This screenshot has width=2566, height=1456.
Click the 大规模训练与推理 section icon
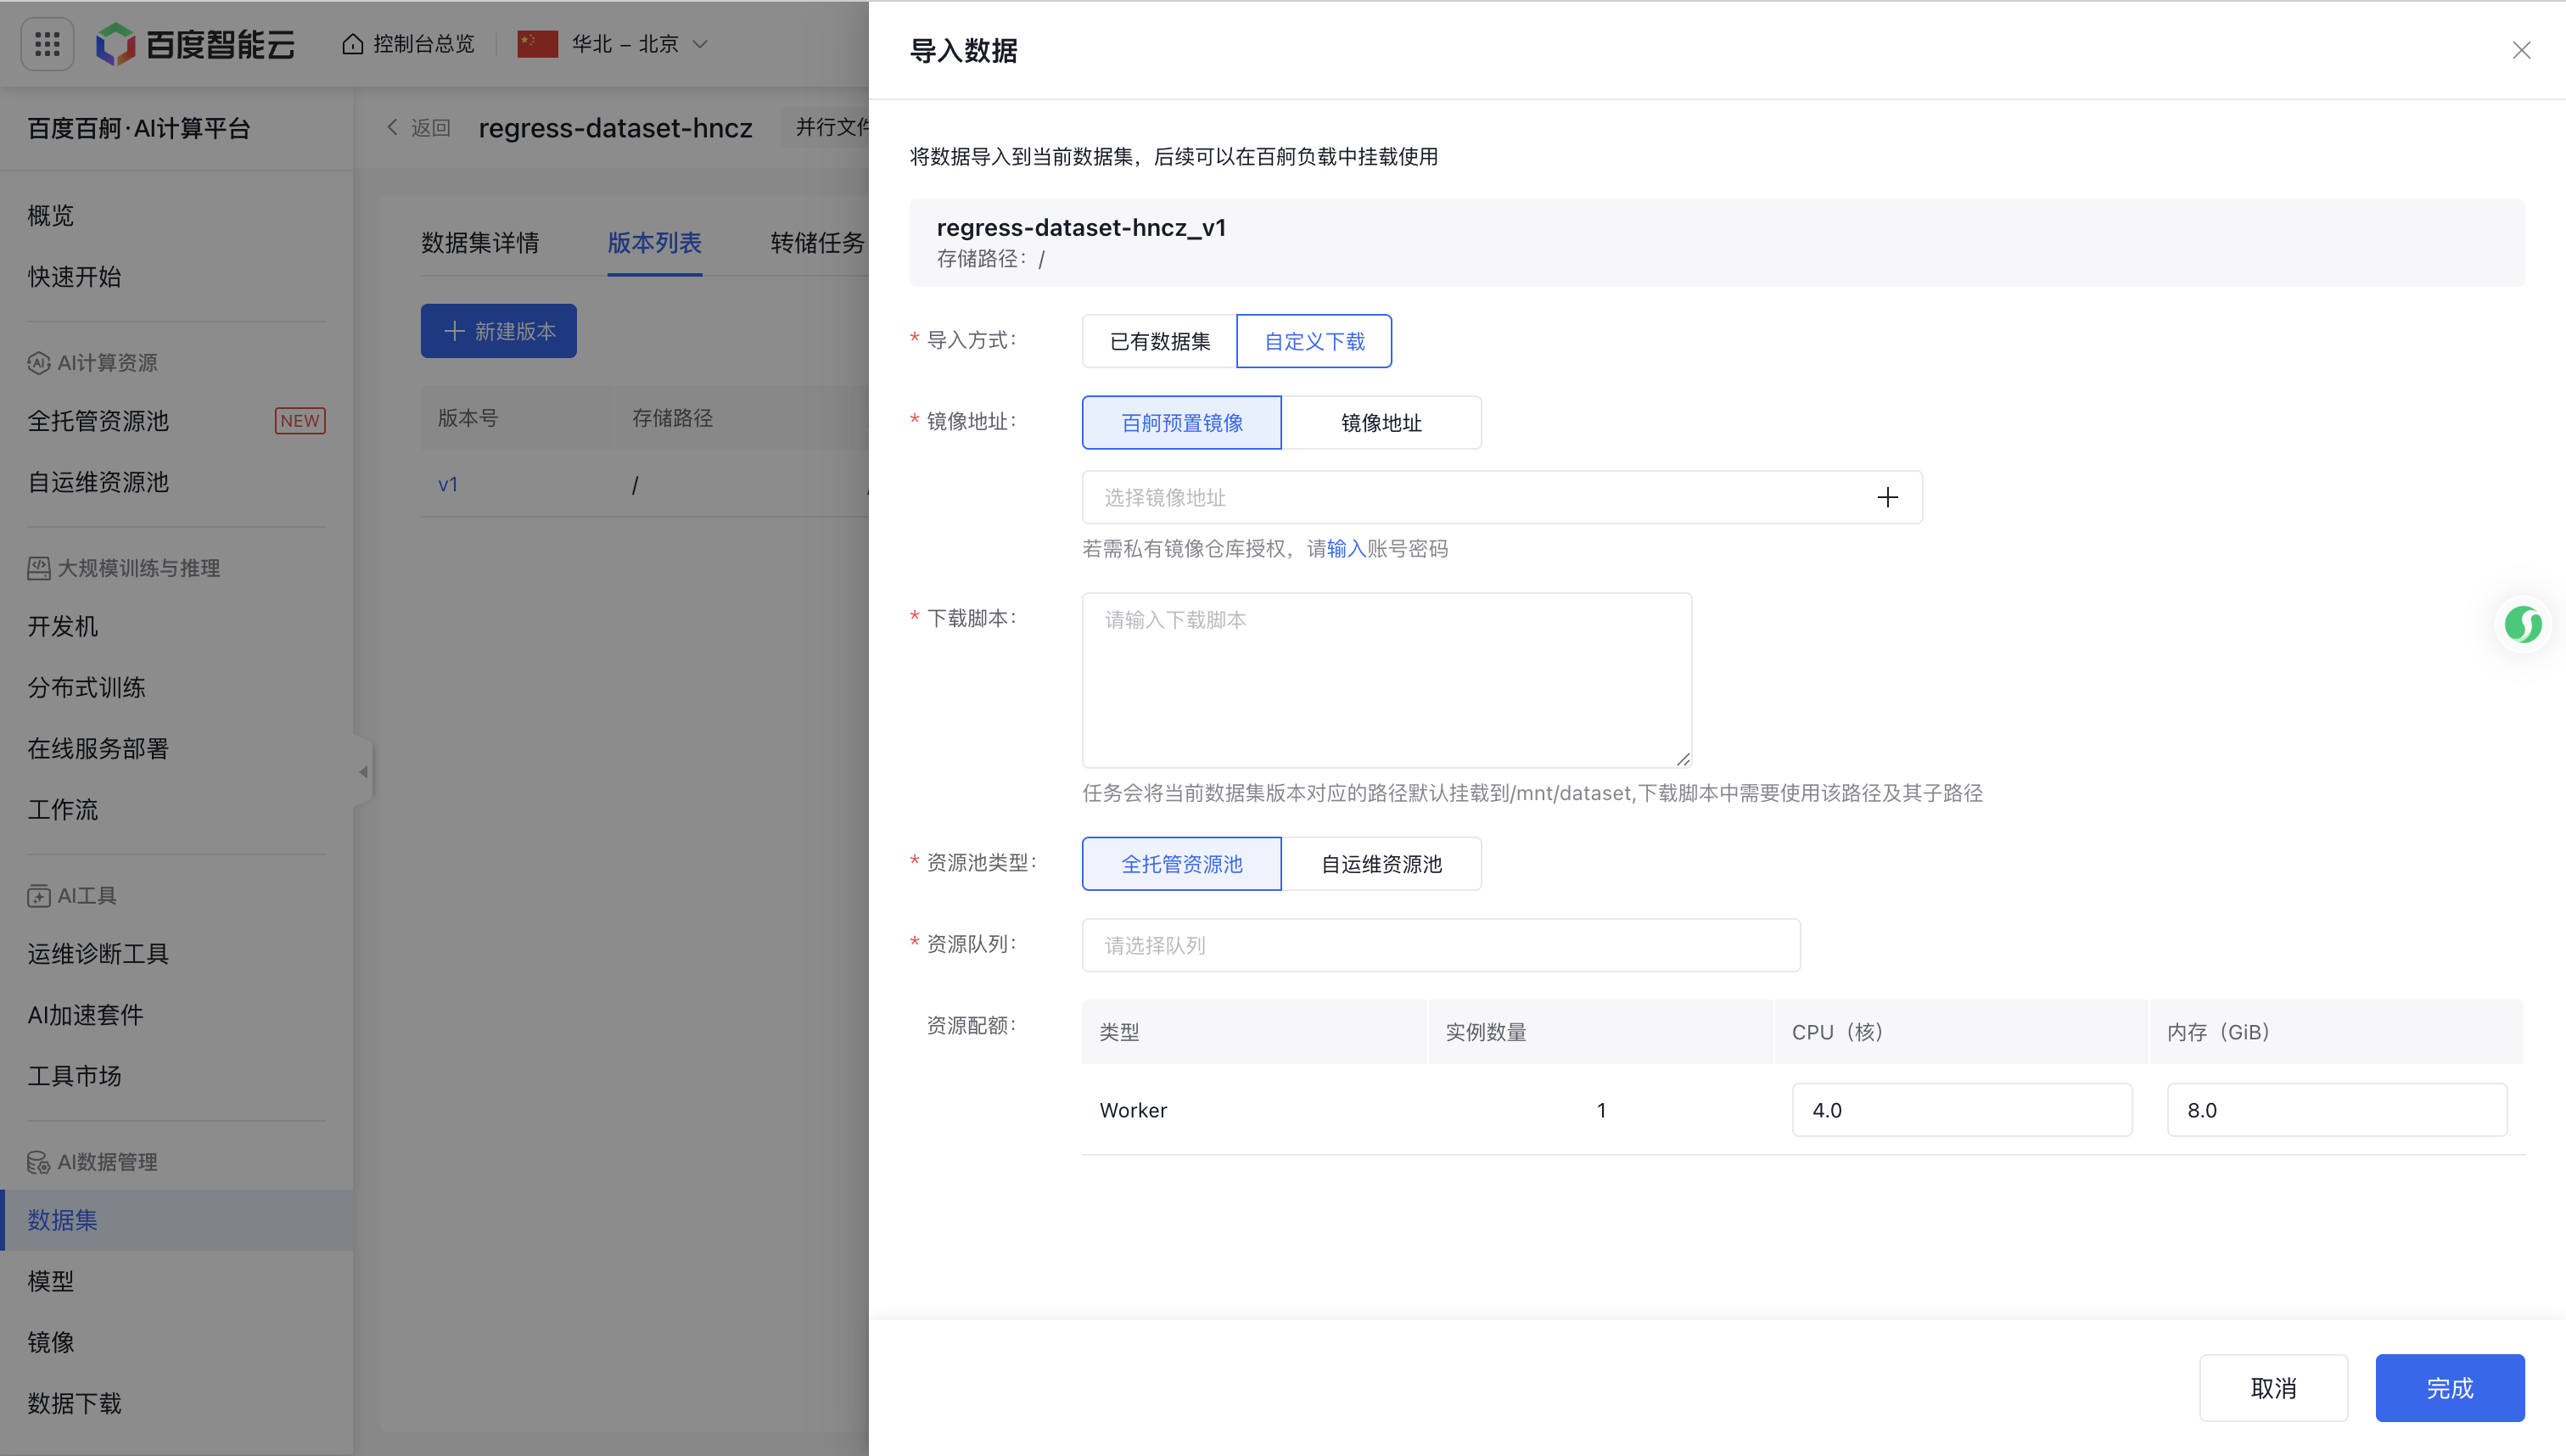pos(38,568)
